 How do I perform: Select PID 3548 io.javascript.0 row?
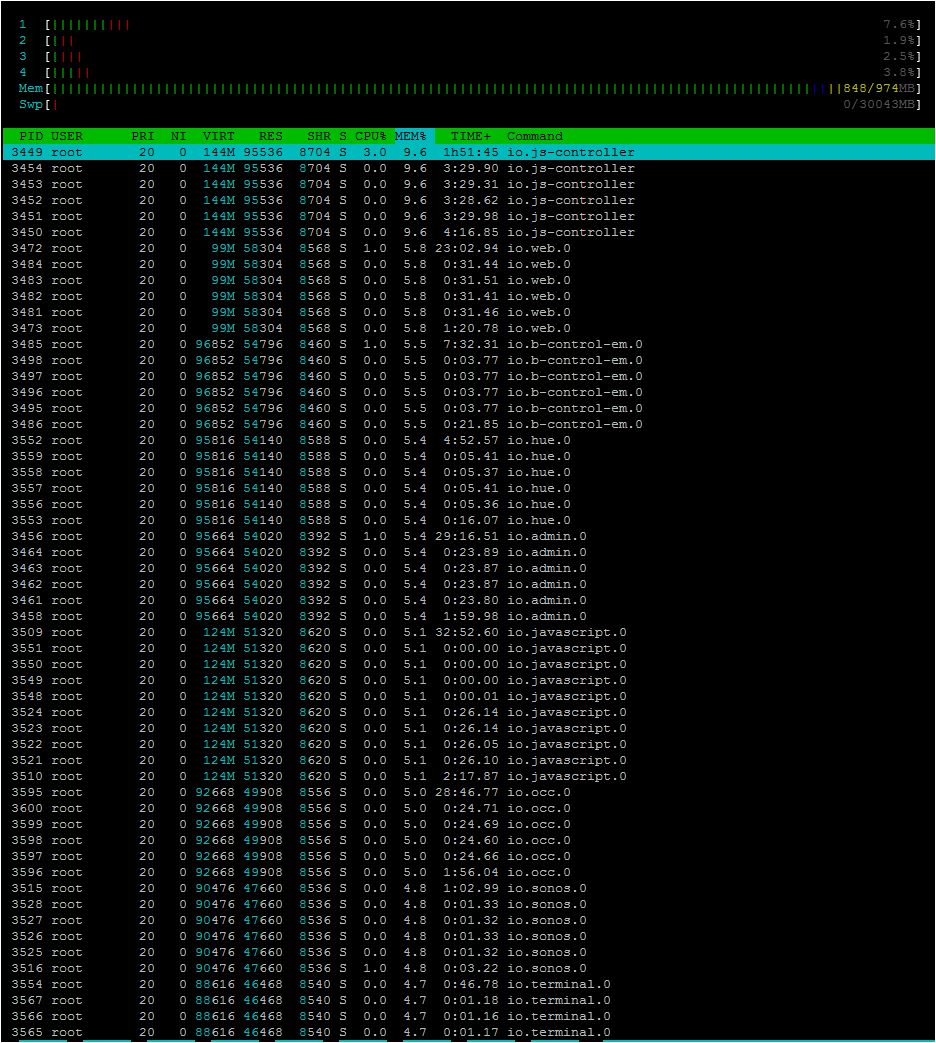coord(468,696)
